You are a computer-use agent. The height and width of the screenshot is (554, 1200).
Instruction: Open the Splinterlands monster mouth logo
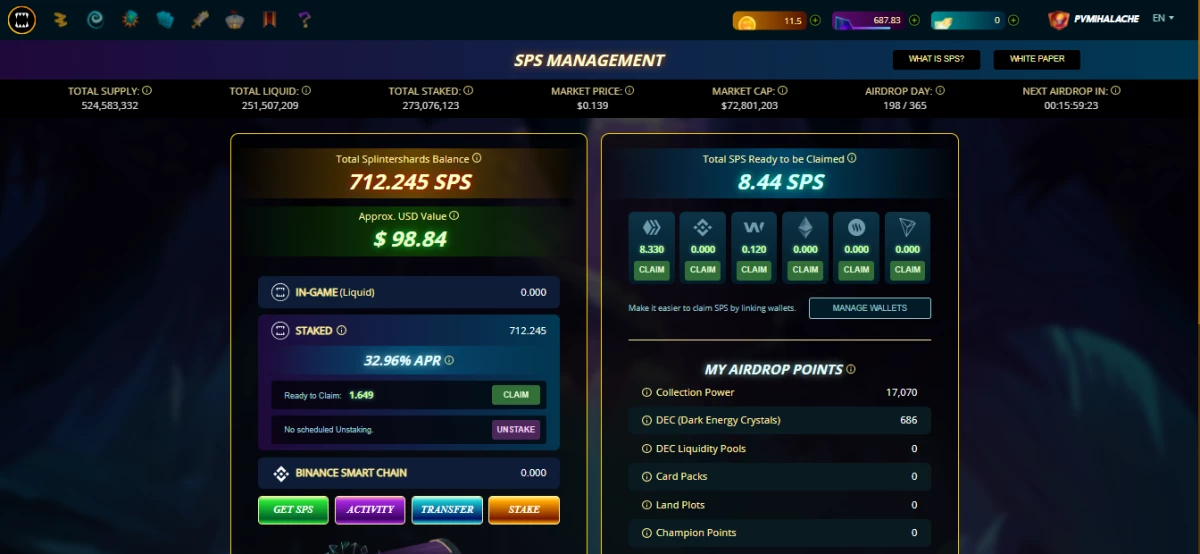click(x=22, y=19)
